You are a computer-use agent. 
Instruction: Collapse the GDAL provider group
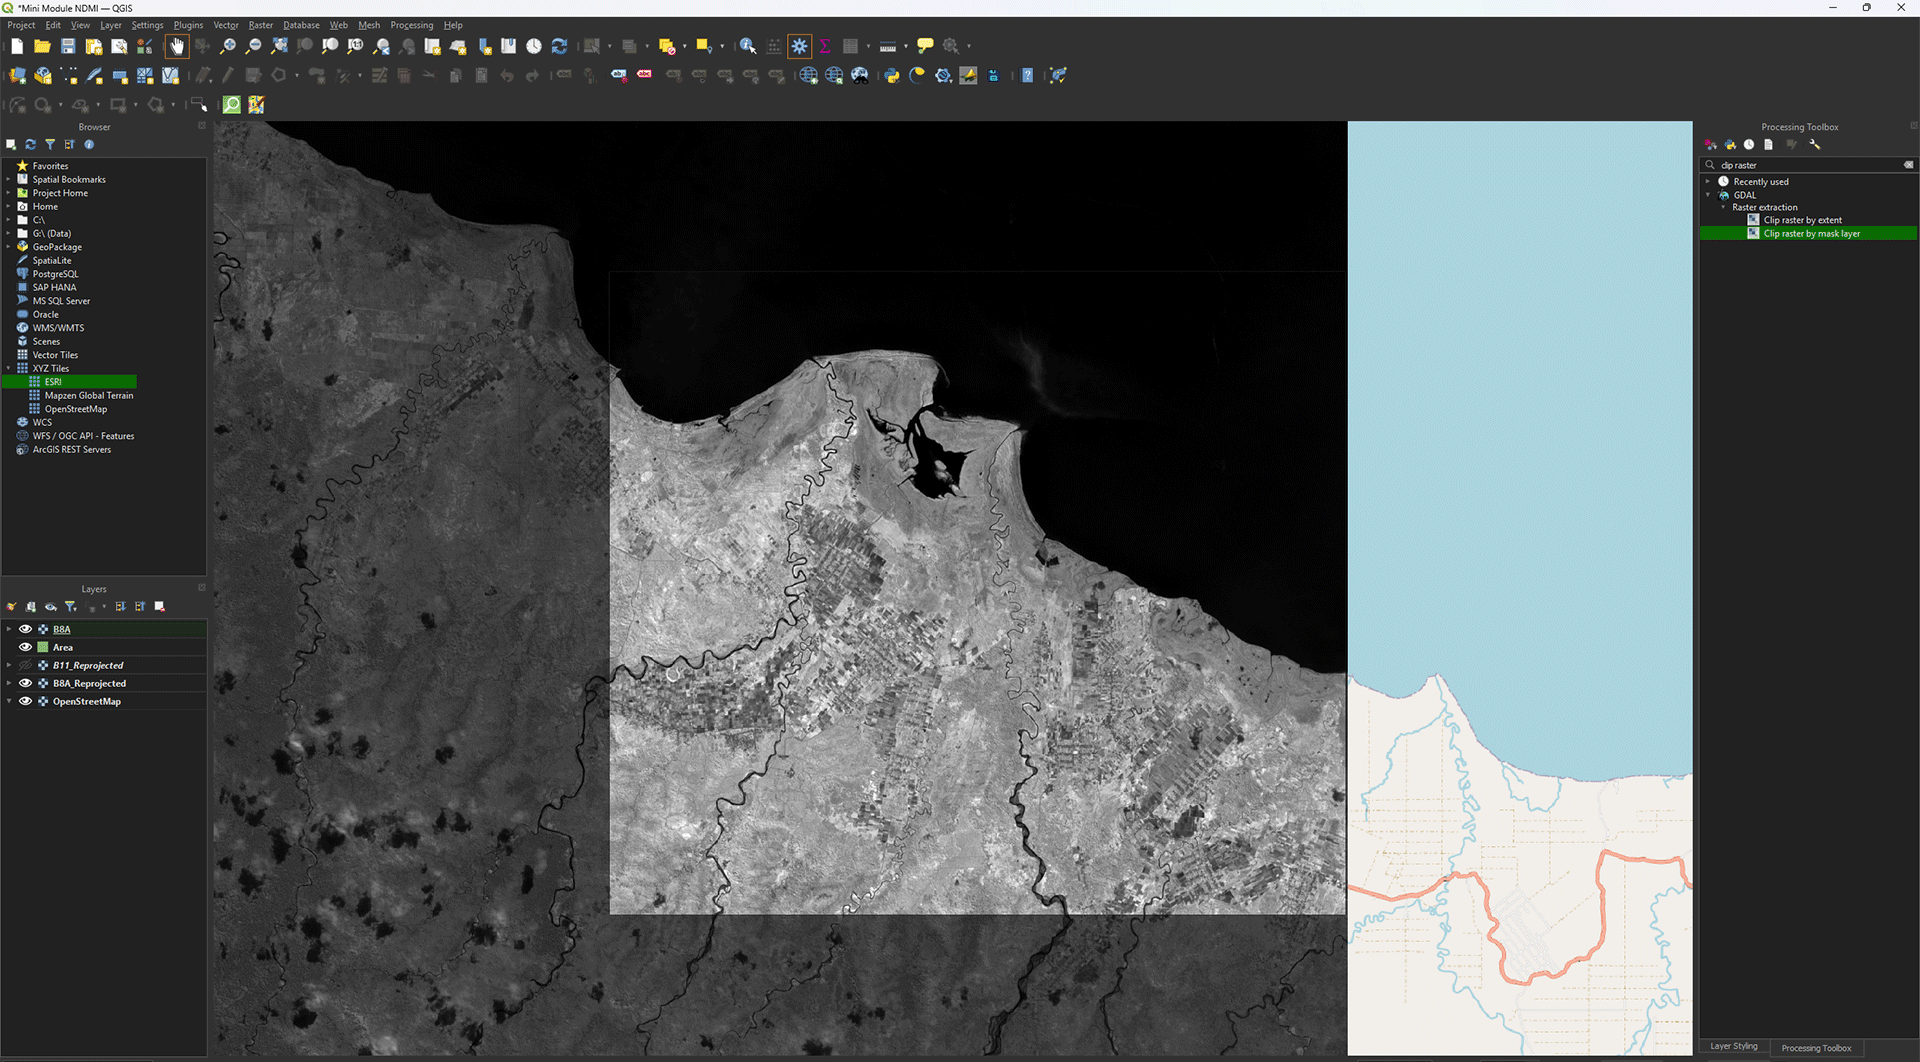pyautogui.click(x=1708, y=195)
